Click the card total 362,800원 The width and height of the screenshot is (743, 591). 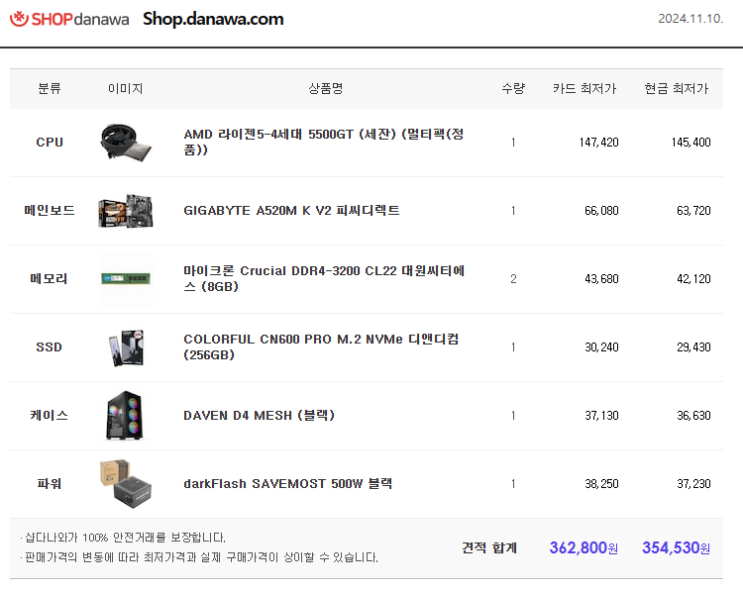(x=583, y=548)
